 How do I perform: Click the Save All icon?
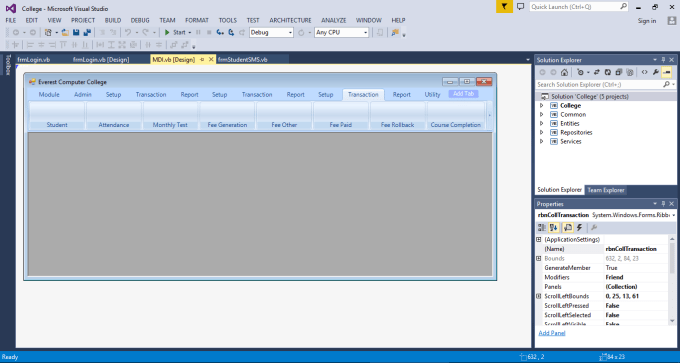point(87,33)
